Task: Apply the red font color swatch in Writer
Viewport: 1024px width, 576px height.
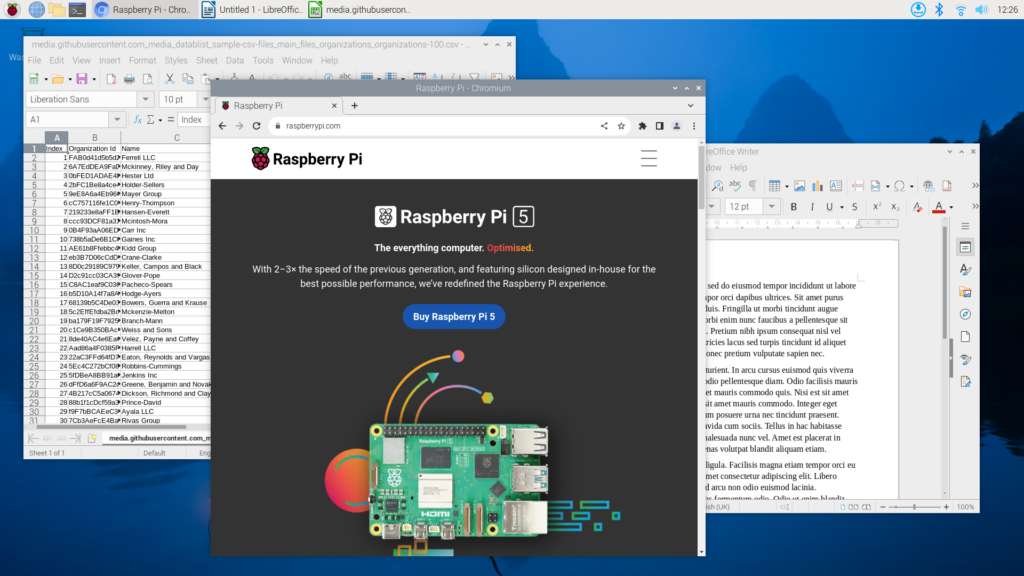Action: click(x=939, y=206)
